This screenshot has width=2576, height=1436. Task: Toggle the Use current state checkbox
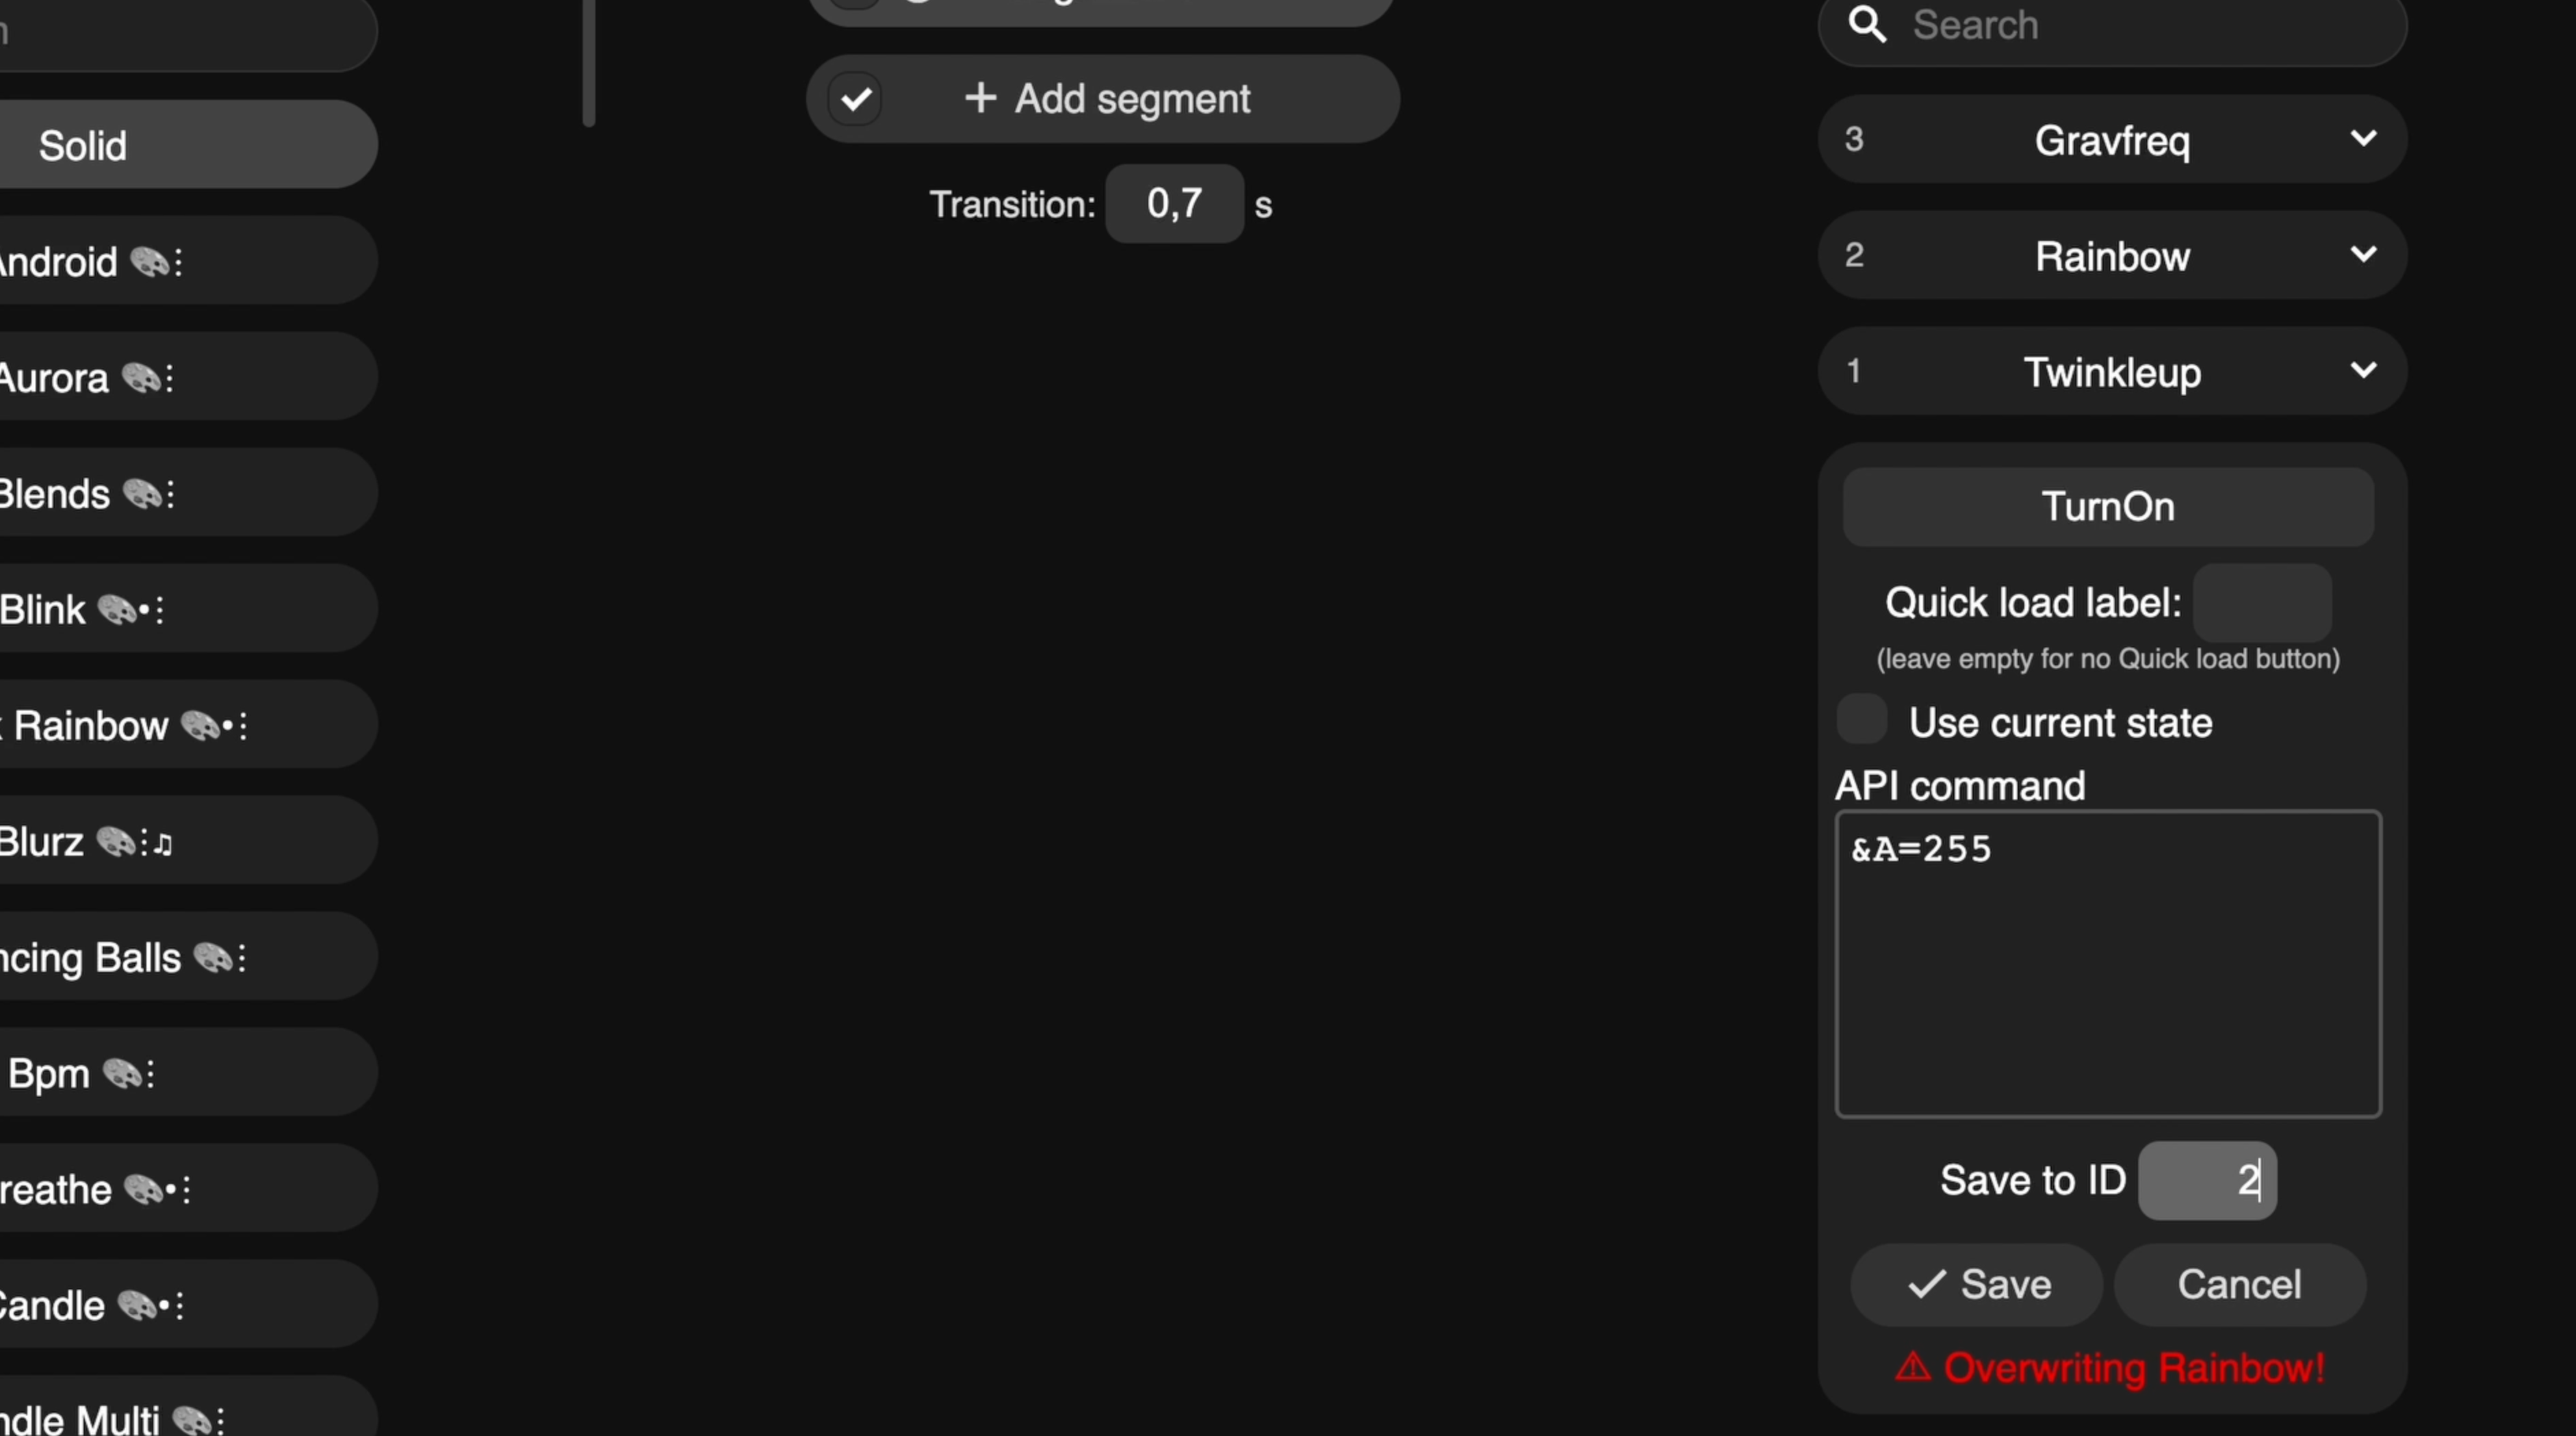click(1861, 721)
